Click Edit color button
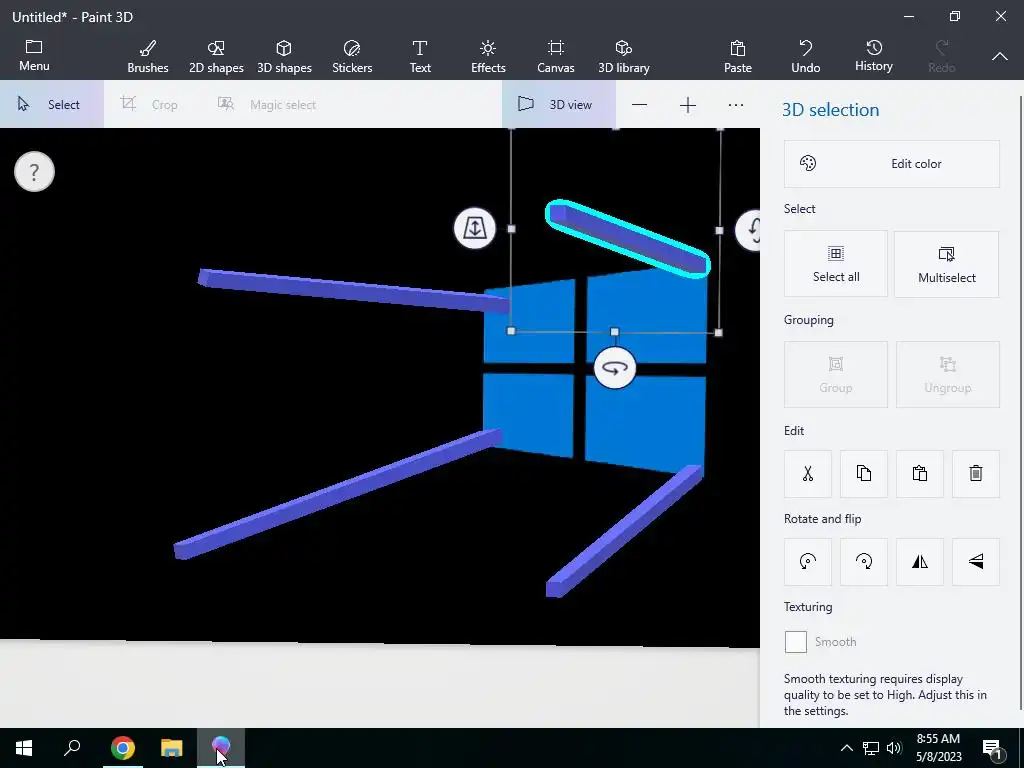Viewport: 1024px width, 768px height. pyautogui.click(x=891, y=164)
